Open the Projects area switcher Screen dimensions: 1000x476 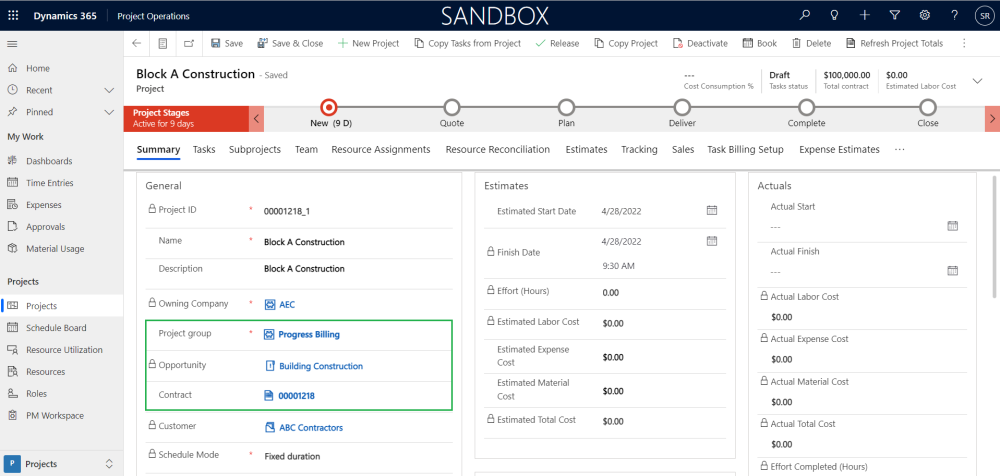pyautogui.click(x=62, y=464)
